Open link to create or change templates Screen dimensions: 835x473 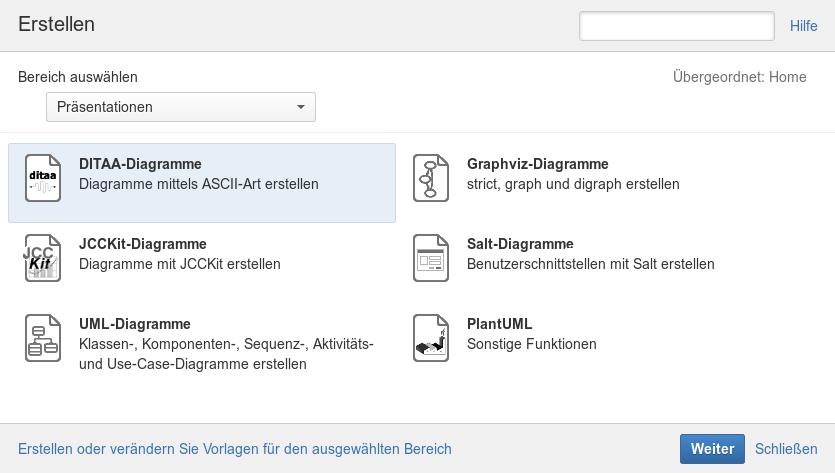(235, 449)
